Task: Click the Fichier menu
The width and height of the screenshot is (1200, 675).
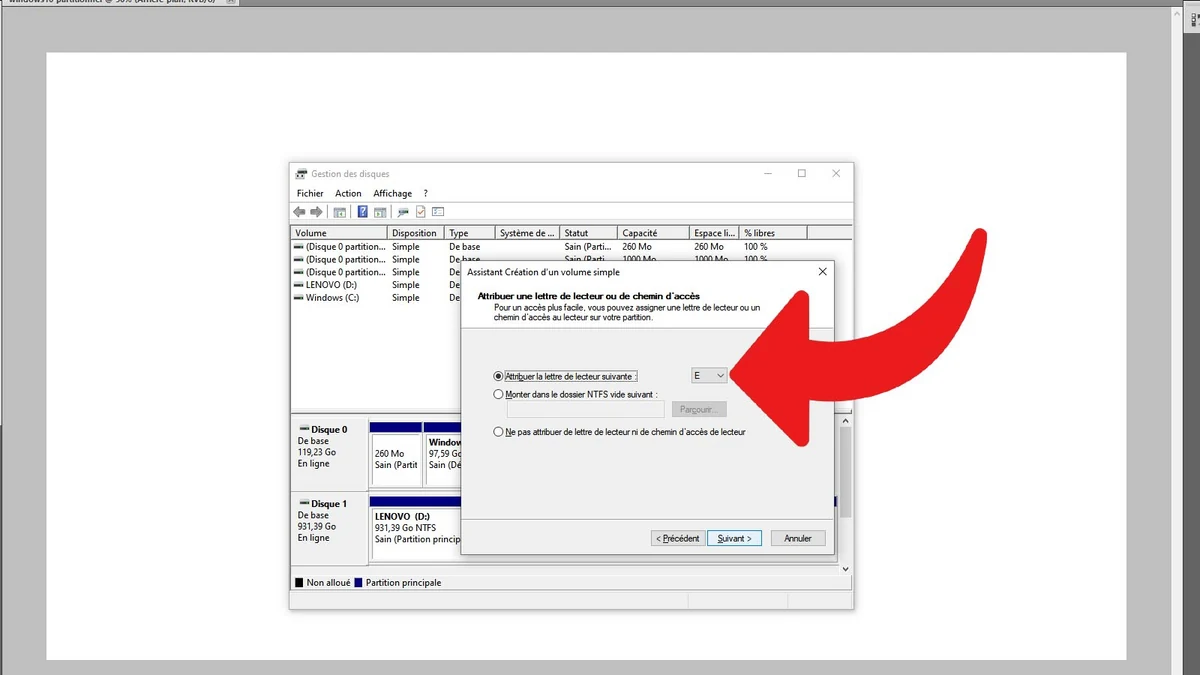Action: pyautogui.click(x=309, y=193)
